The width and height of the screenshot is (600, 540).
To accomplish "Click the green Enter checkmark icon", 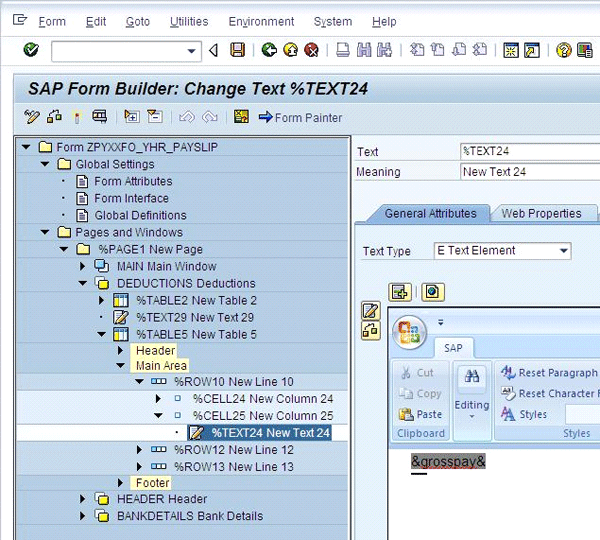I will click(x=31, y=50).
